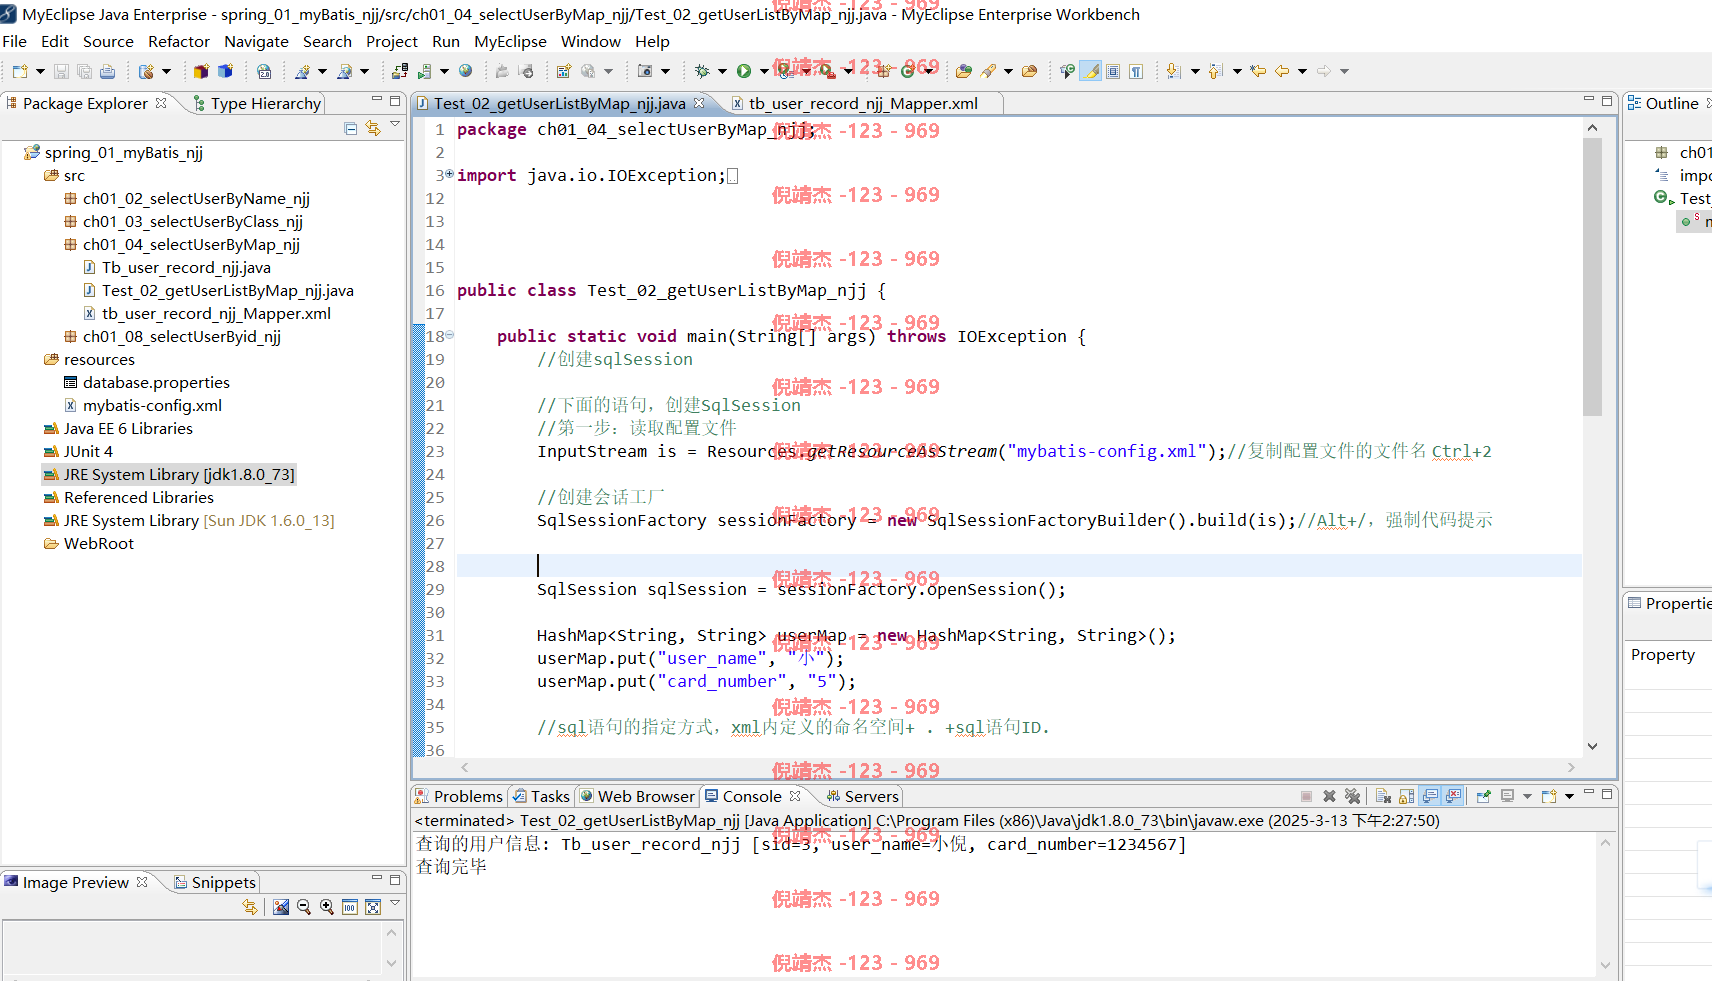The image size is (1712, 981).
Task: Open the Refactor menu
Action: click(179, 42)
